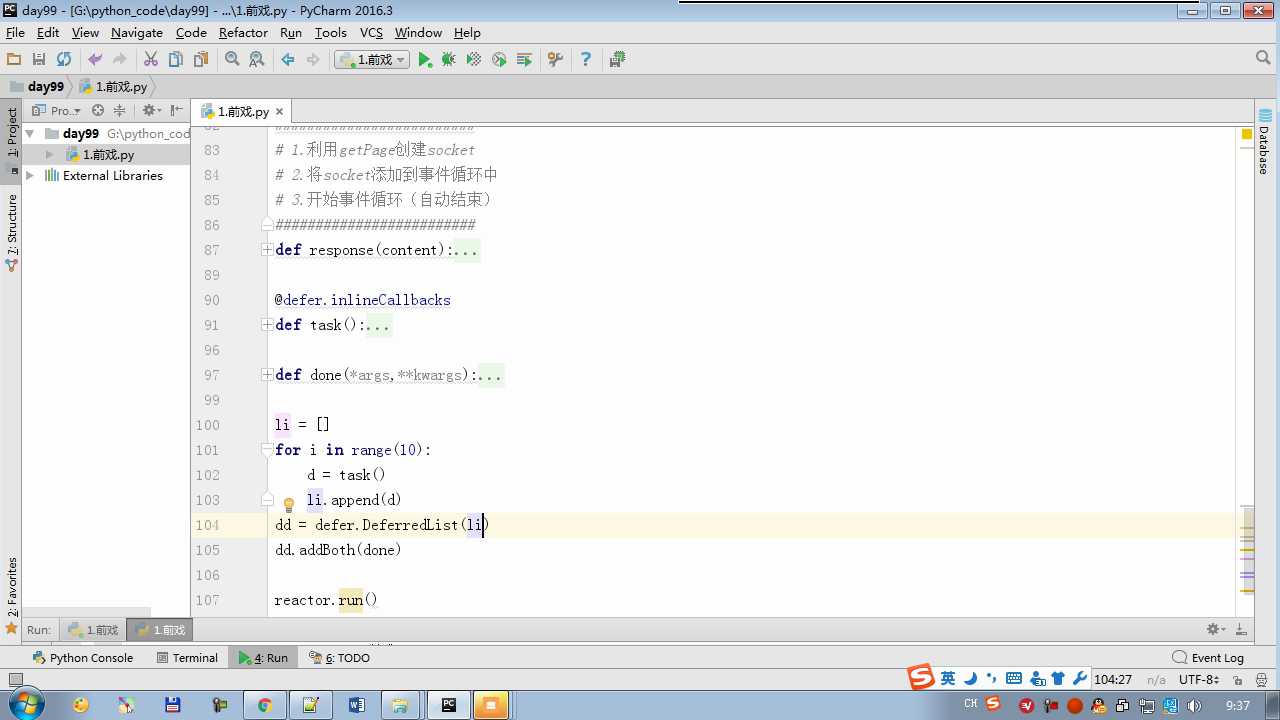The width and height of the screenshot is (1280, 720).
Task: Run the script with the green play button
Action: 425,60
